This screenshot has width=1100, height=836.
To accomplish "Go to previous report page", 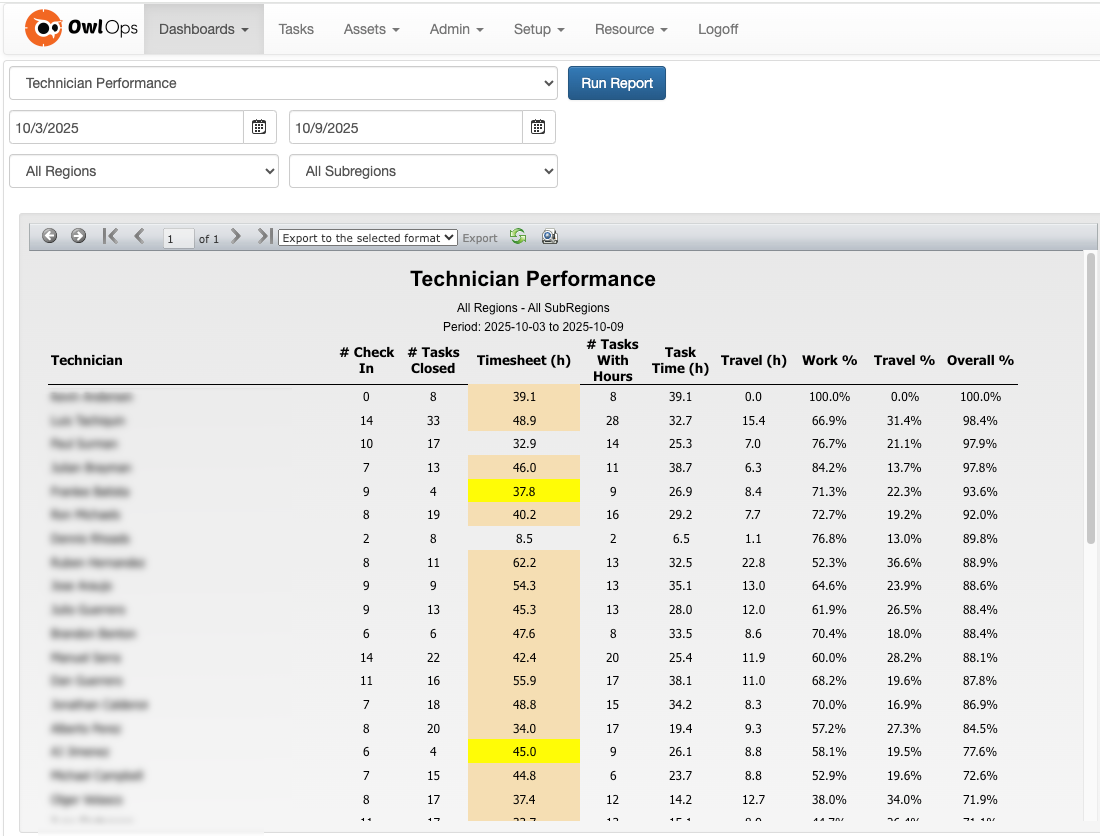I will (139, 237).
